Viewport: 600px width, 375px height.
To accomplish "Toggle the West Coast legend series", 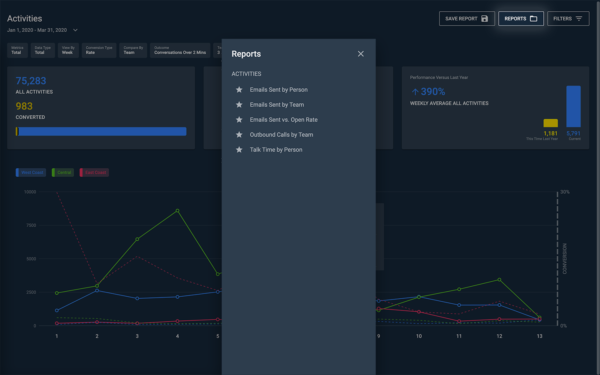I will 31,173.
